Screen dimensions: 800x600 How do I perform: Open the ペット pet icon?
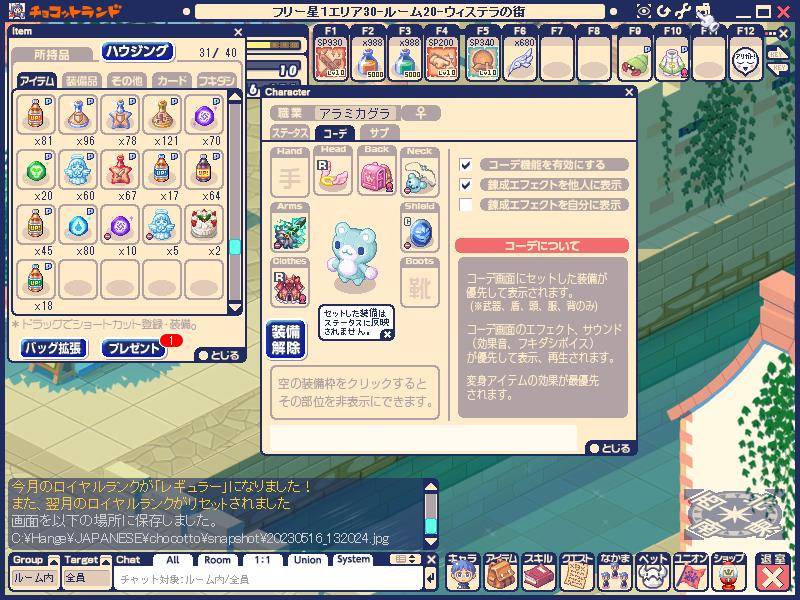coord(653,572)
